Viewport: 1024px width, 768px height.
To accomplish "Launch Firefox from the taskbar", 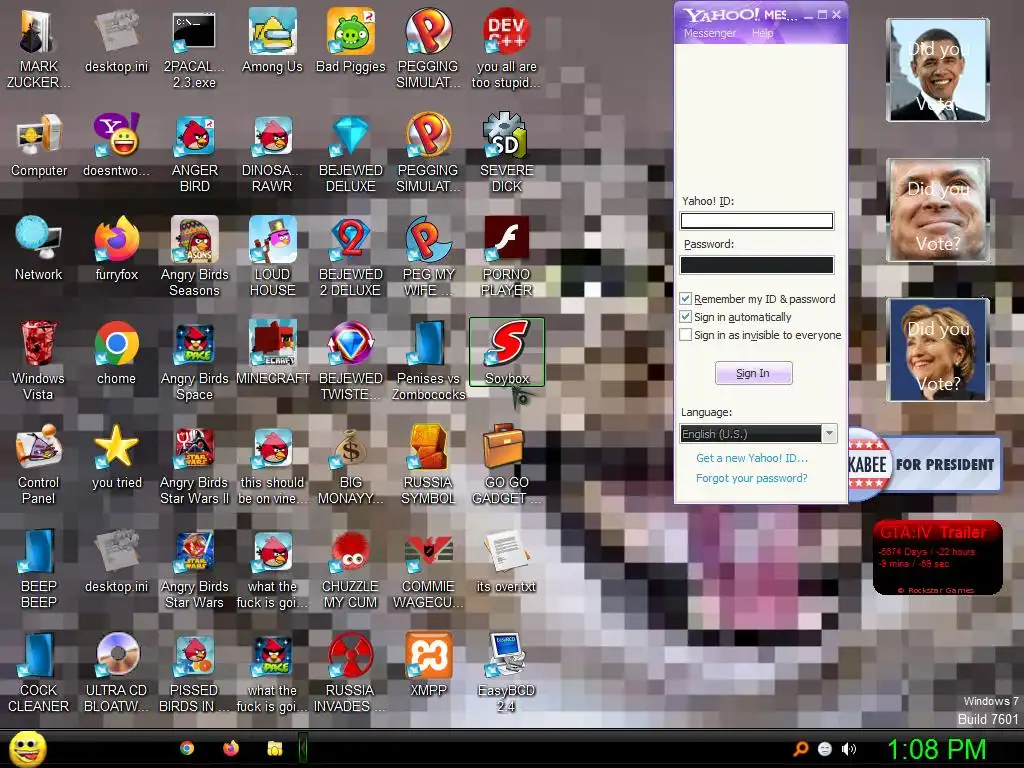I will (231, 748).
